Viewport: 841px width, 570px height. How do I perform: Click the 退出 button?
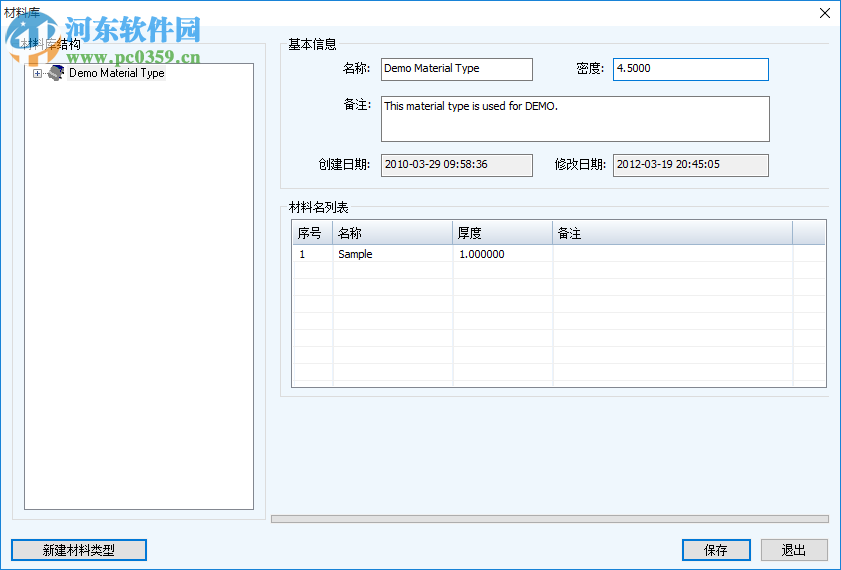tap(794, 550)
